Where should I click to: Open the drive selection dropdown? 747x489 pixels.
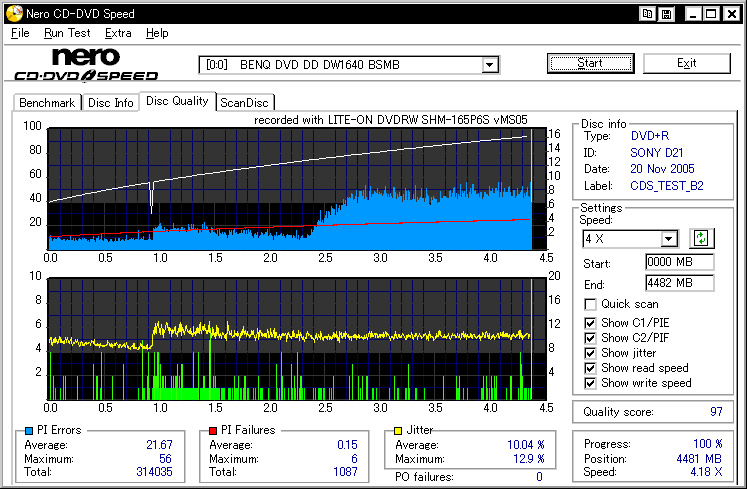[489, 65]
